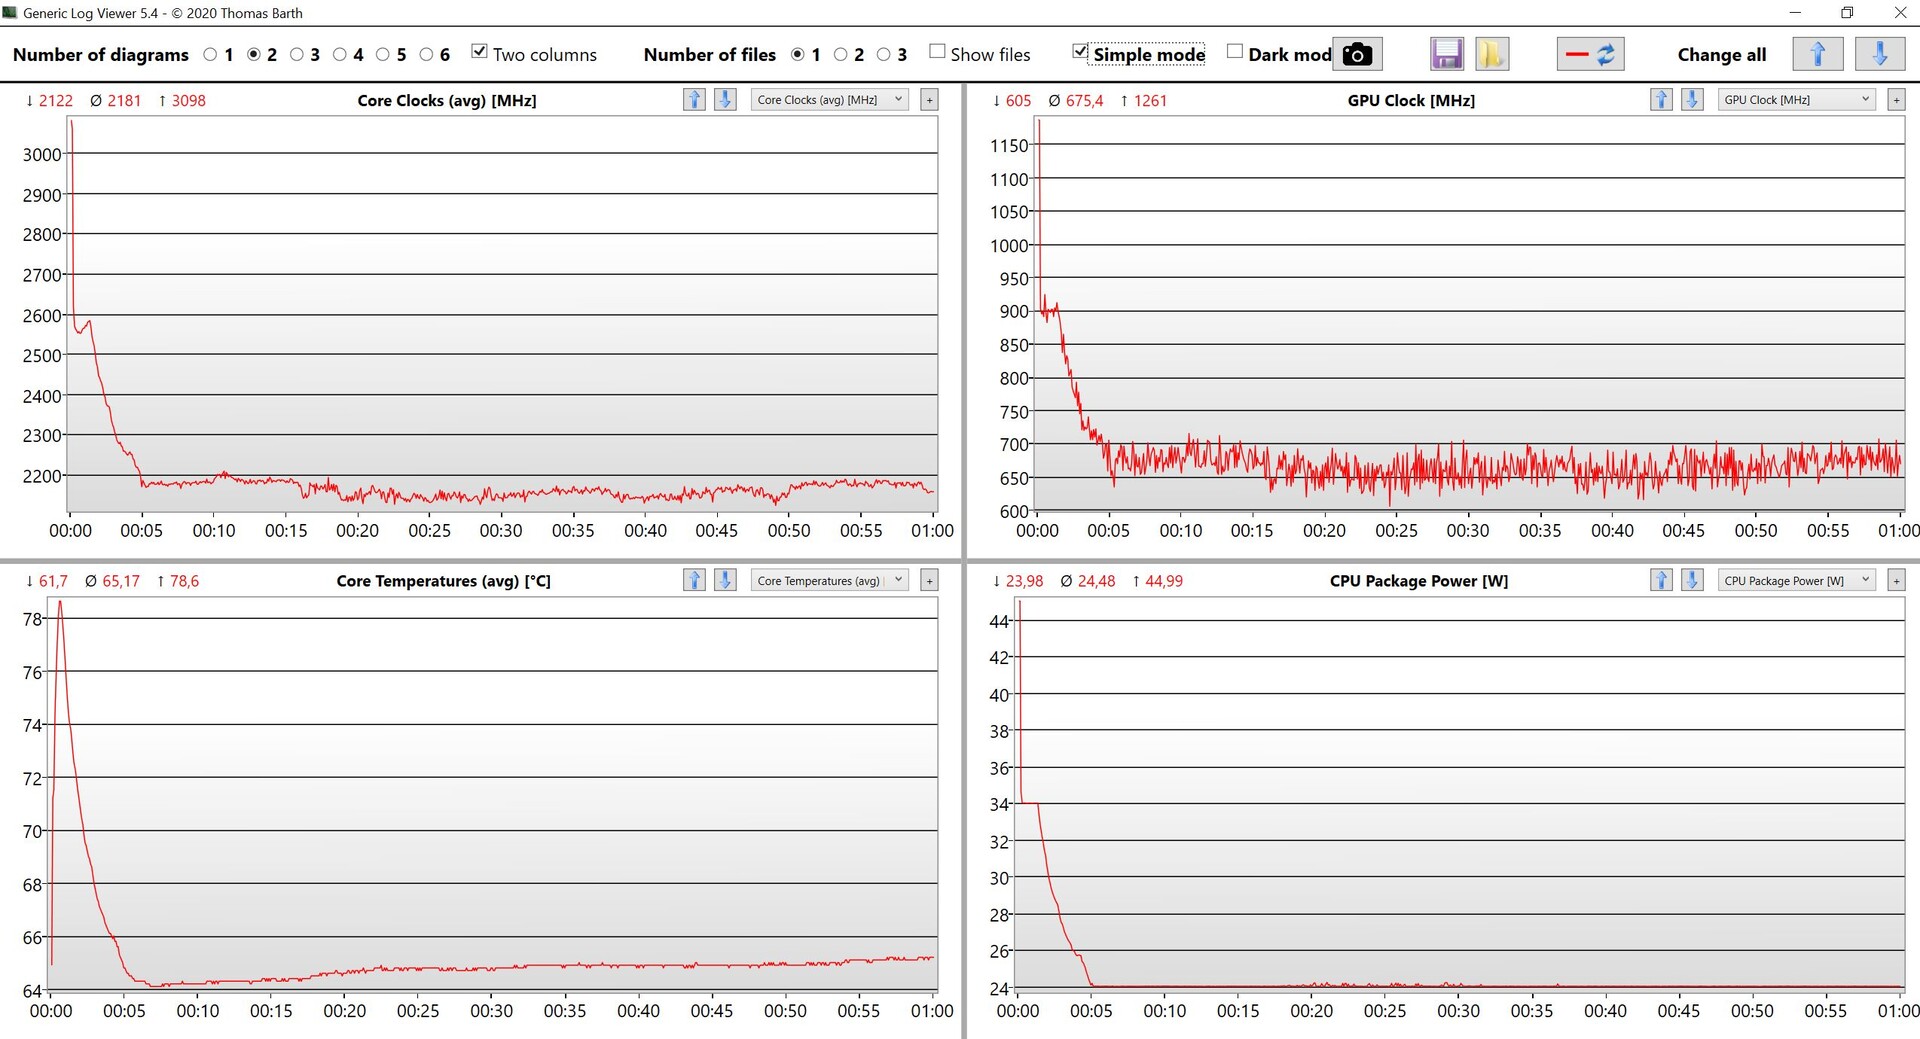The width and height of the screenshot is (1920, 1039).
Task: Open the CPU Package Power dropdown
Action: (x=1796, y=581)
